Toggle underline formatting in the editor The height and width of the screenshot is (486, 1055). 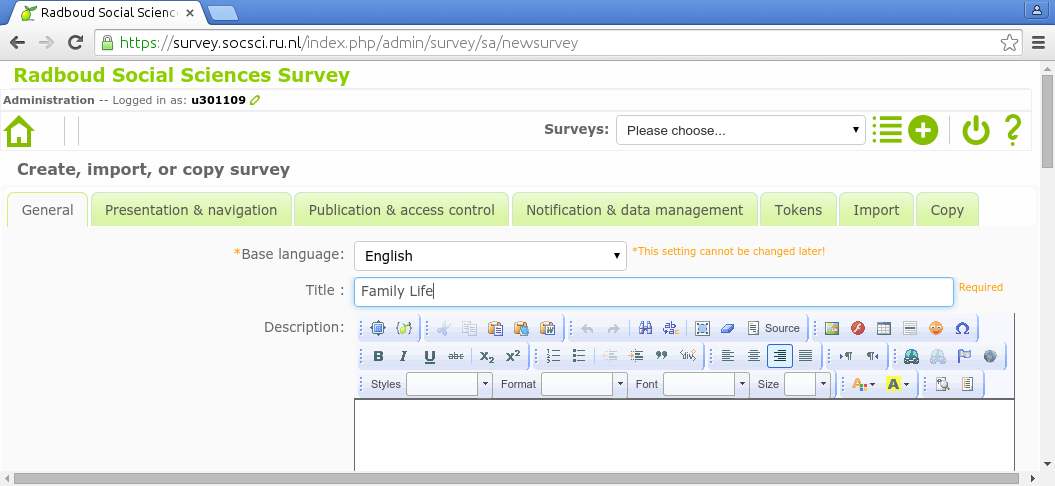(x=429, y=356)
